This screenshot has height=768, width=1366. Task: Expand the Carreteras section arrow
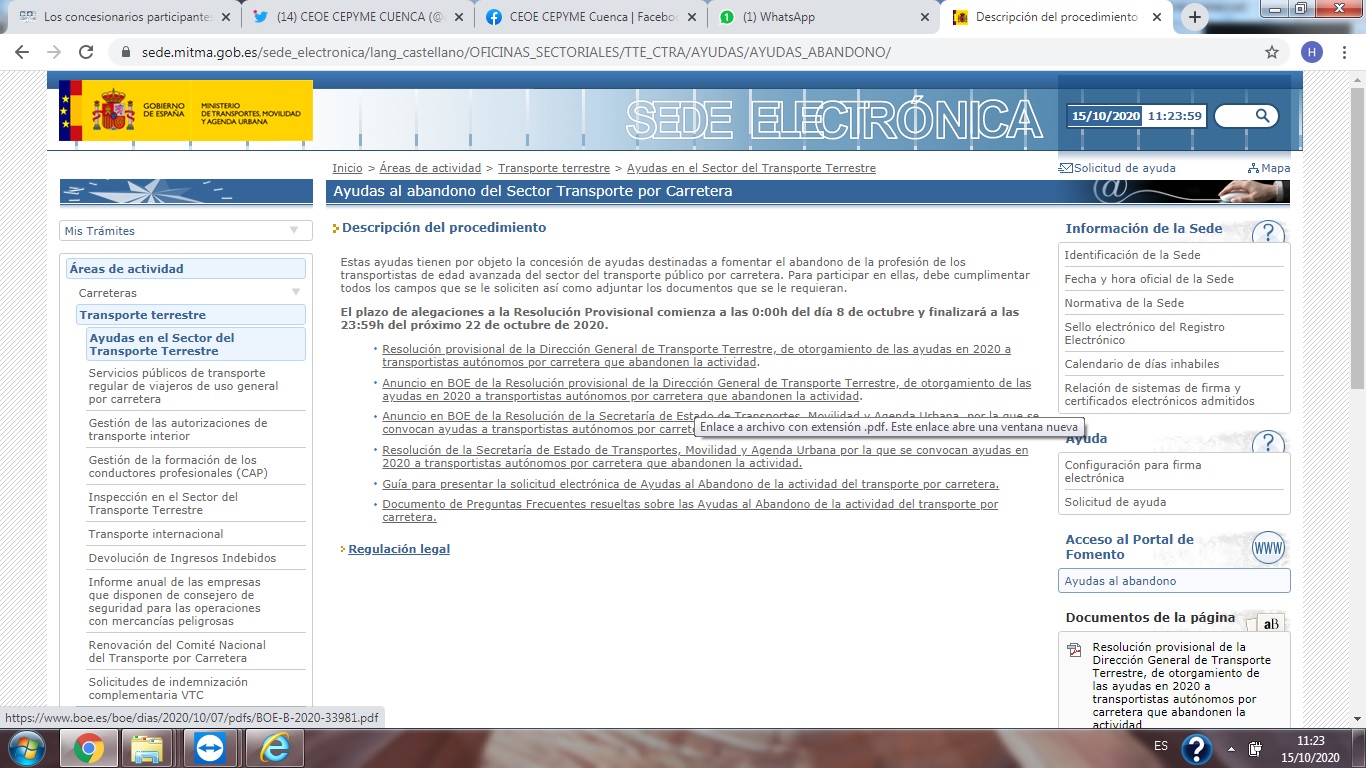pyautogui.click(x=295, y=293)
